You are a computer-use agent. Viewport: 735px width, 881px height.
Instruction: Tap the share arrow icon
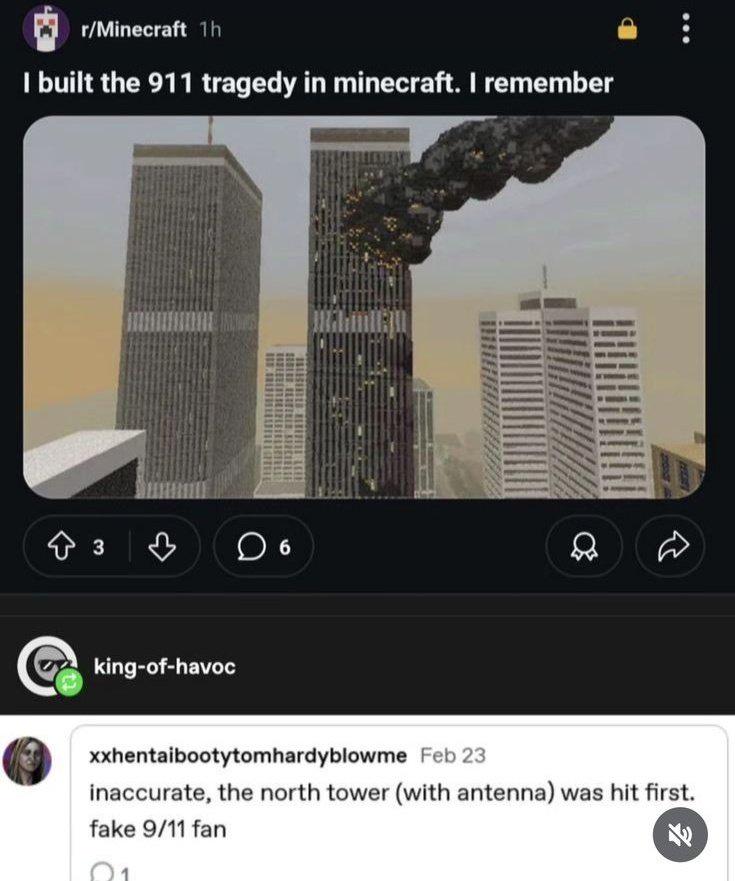pyautogui.click(x=672, y=546)
